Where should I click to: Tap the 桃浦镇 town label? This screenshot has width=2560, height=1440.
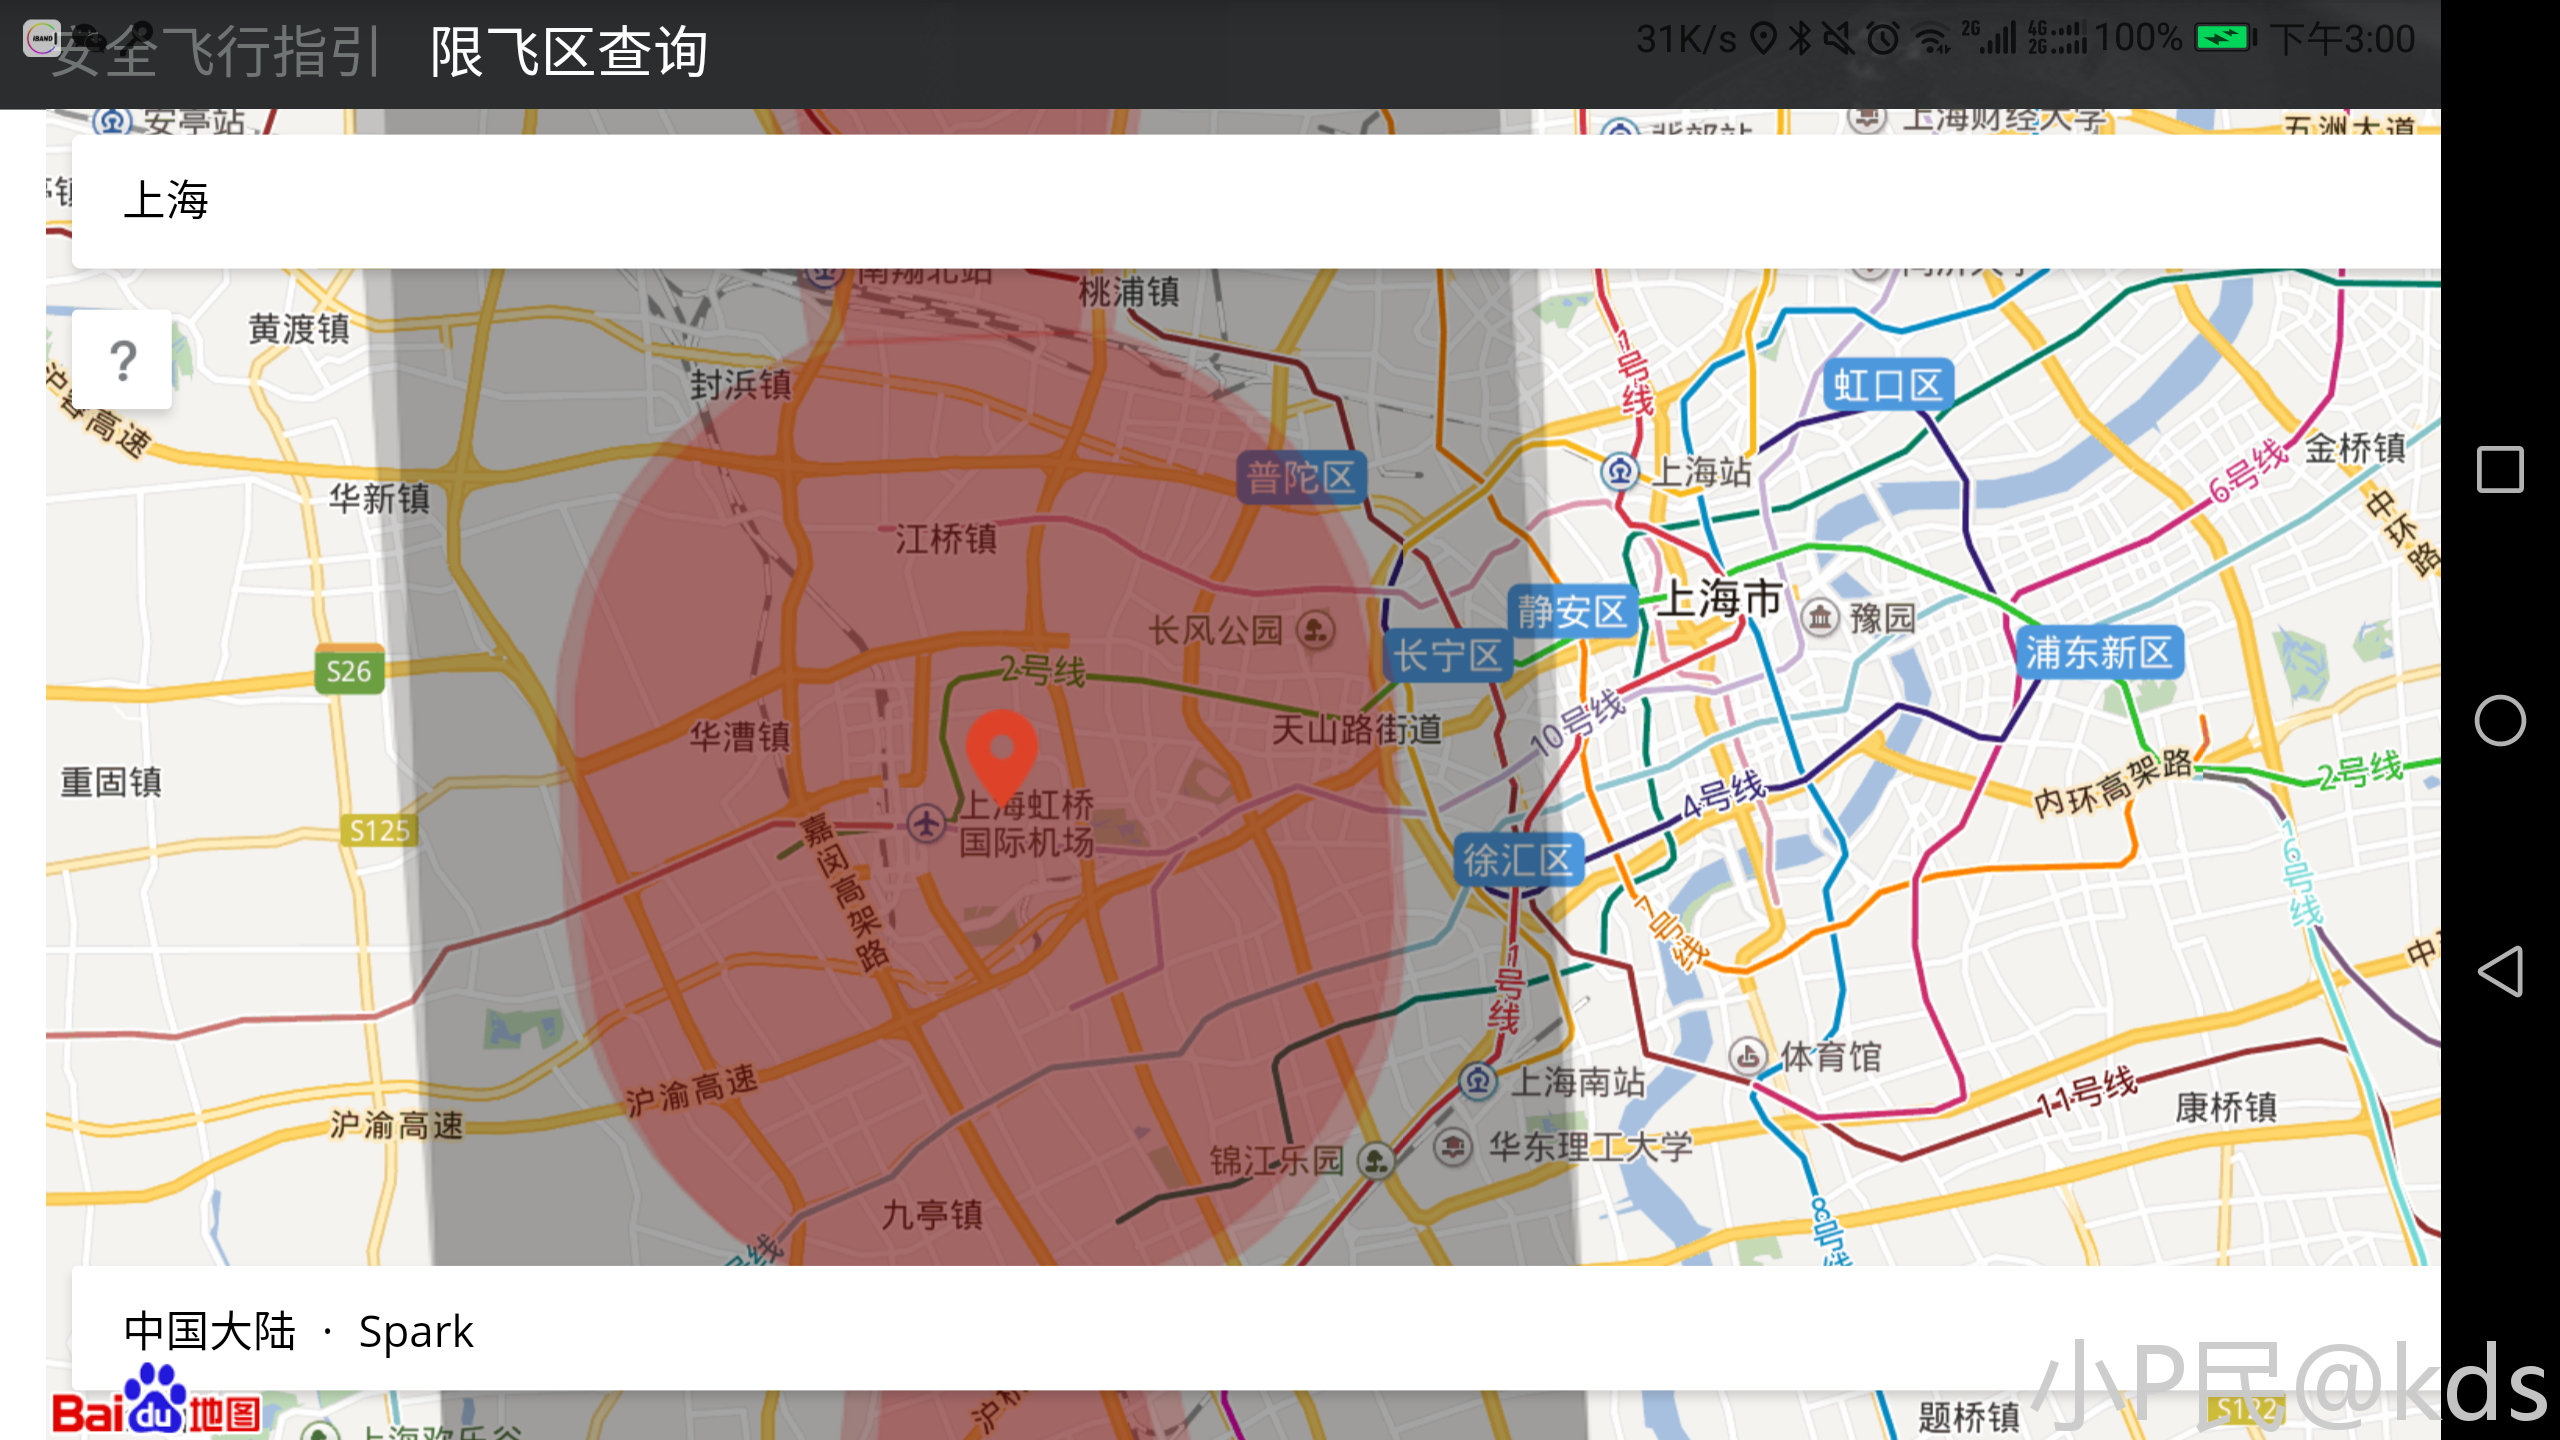pos(1129,292)
